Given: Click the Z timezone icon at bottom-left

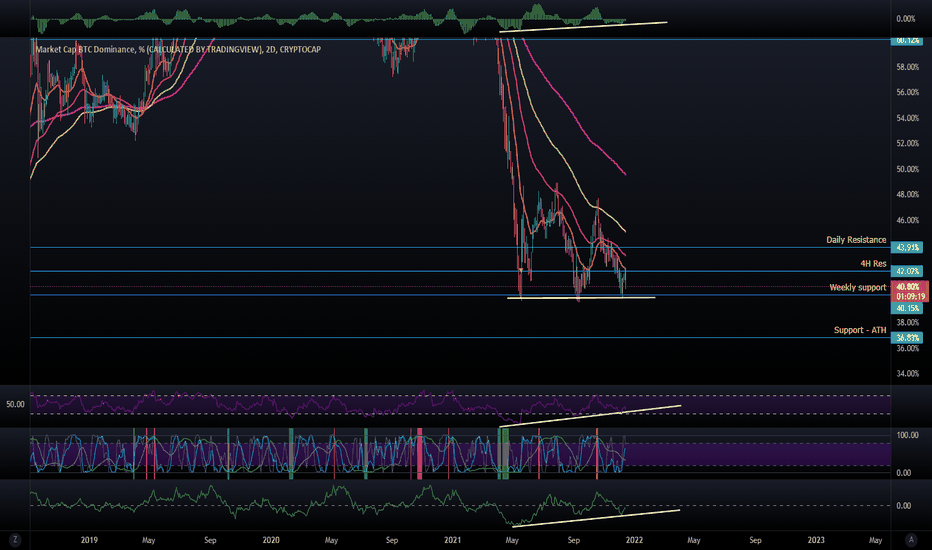Looking at the screenshot, I should (15, 540).
